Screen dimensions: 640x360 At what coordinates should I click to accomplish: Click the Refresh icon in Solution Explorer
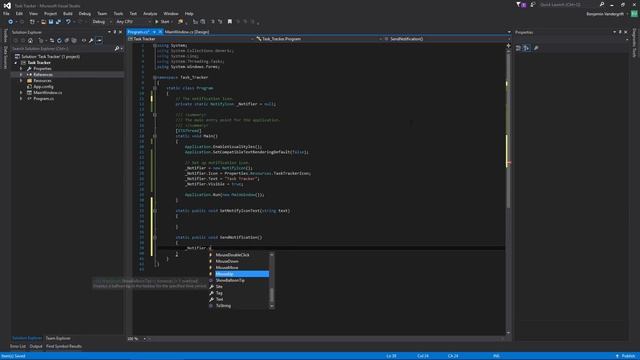coord(59,40)
